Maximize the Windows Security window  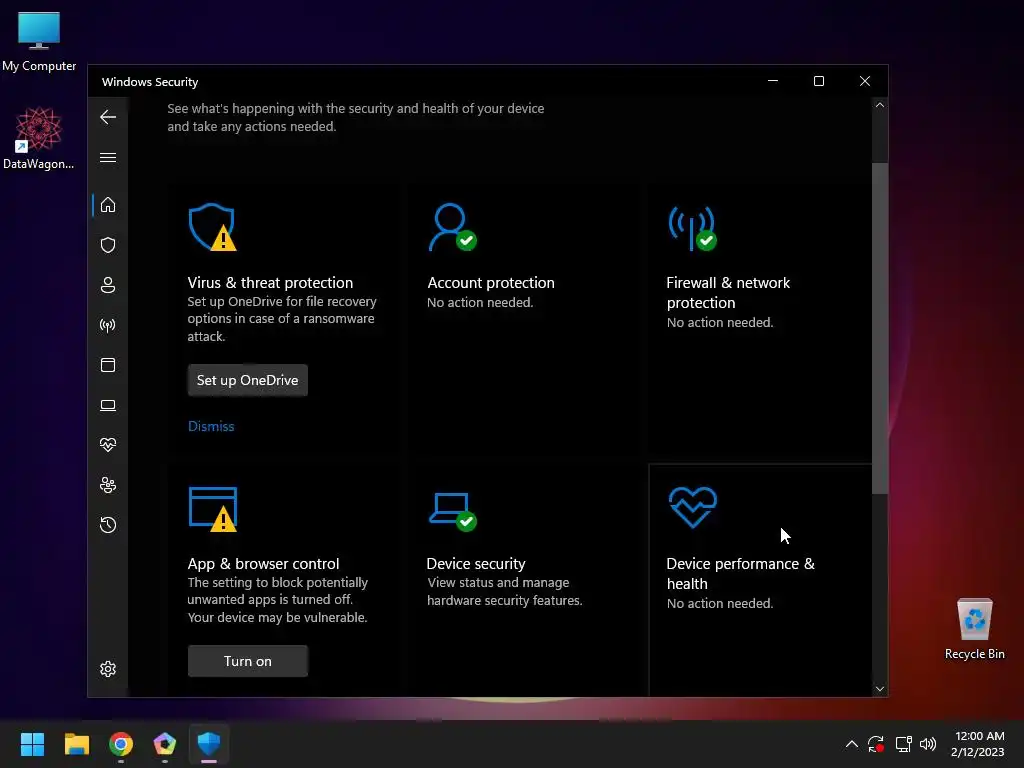tap(819, 81)
